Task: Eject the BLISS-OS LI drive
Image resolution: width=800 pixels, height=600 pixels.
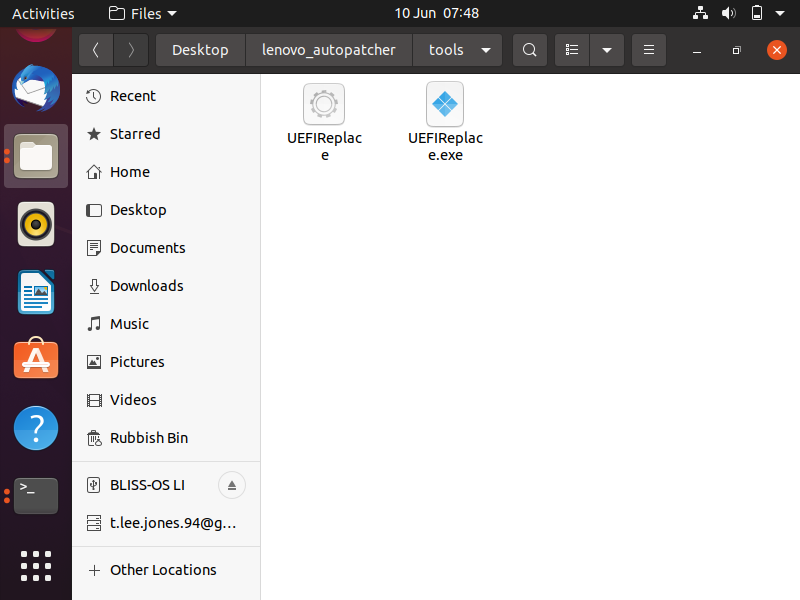Action: click(x=232, y=485)
